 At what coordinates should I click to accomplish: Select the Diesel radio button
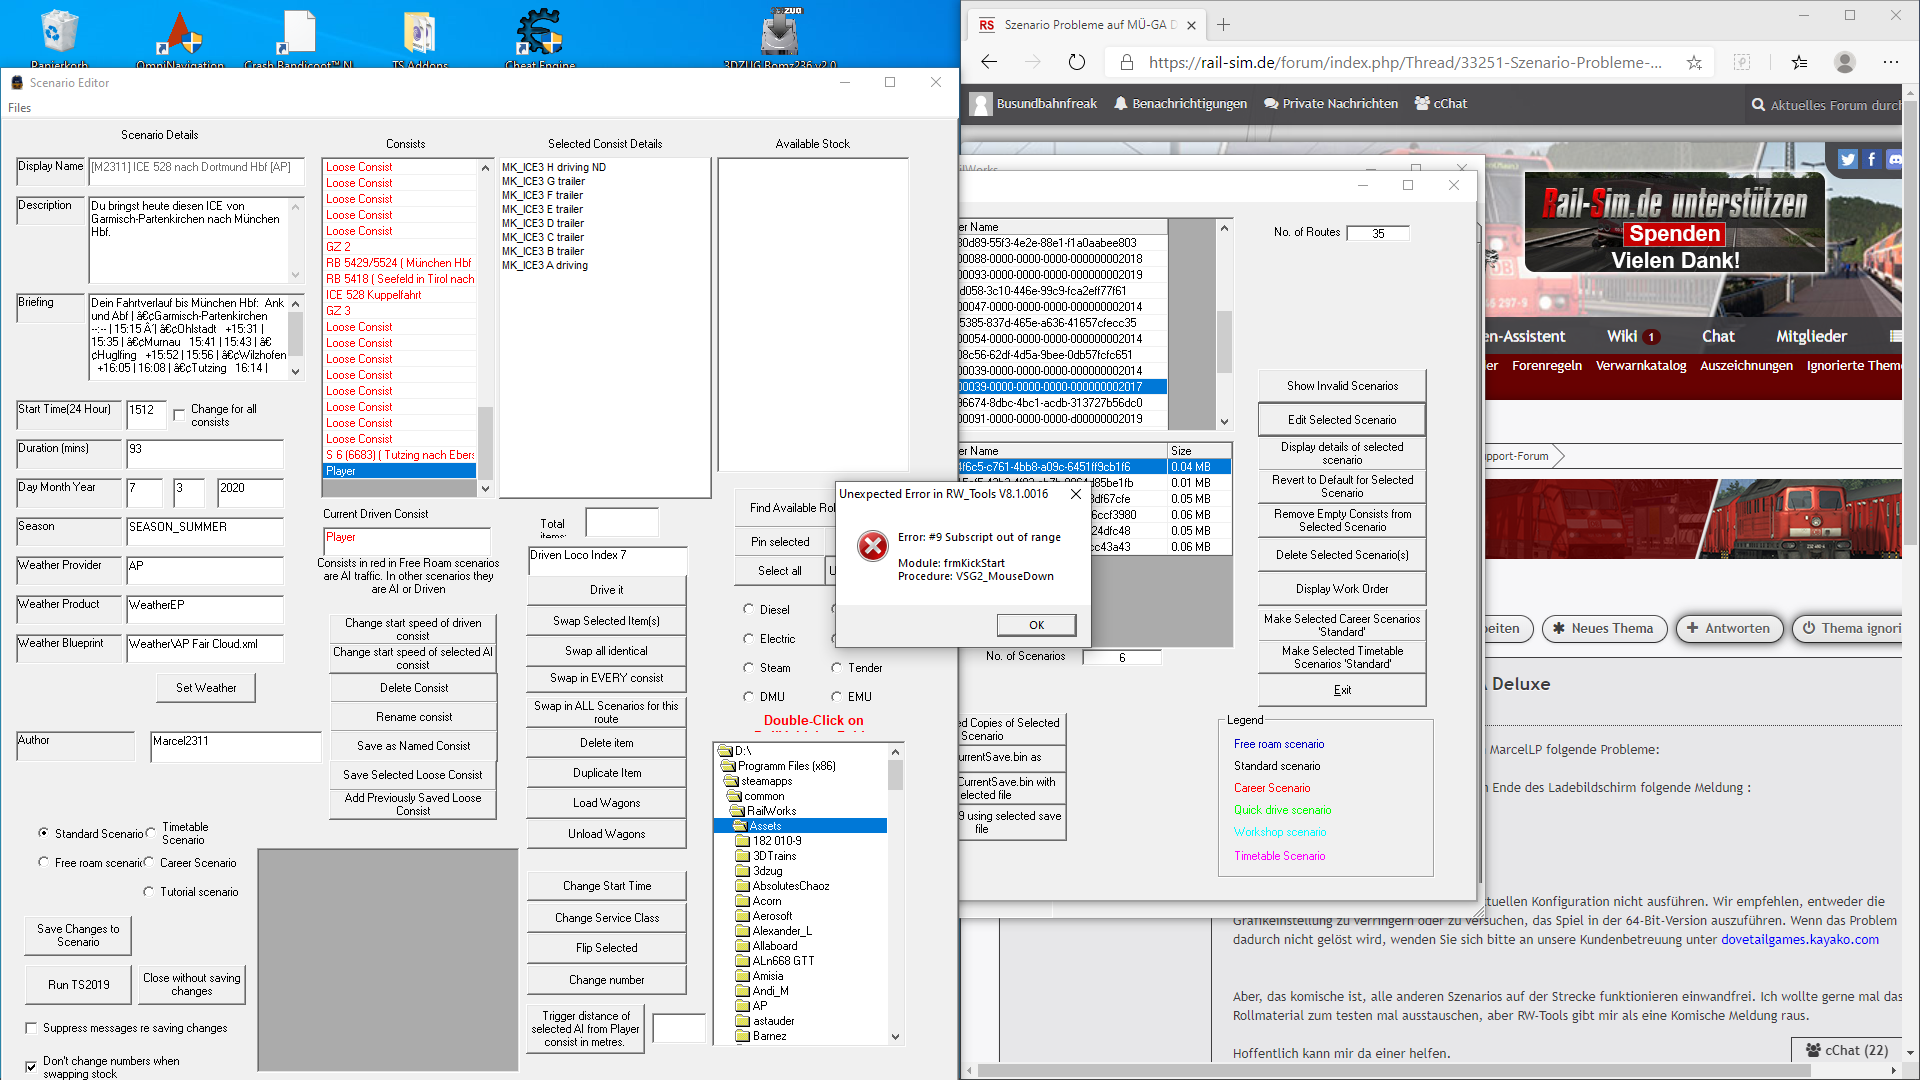coord(748,609)
